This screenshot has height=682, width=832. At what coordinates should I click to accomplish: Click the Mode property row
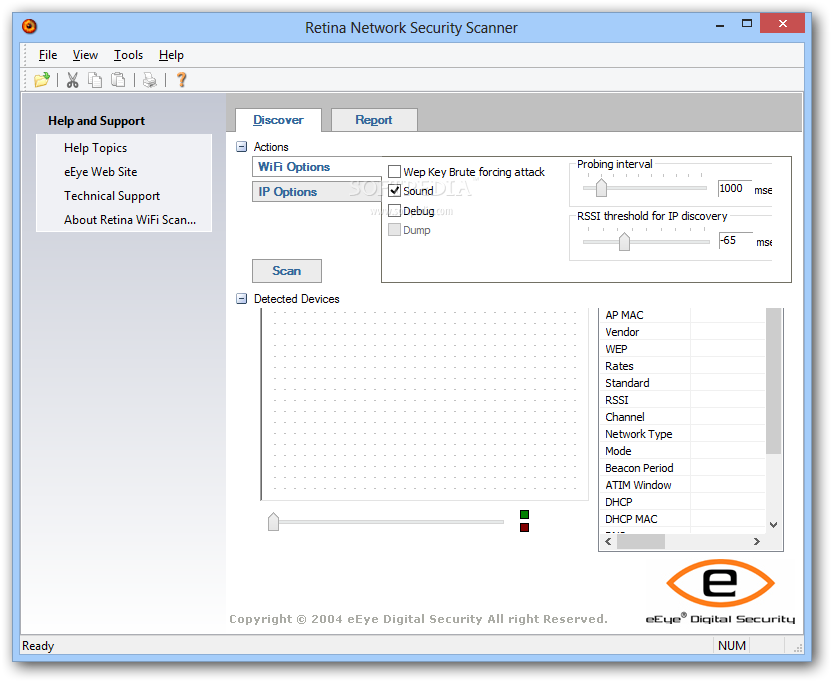point(682,451)
